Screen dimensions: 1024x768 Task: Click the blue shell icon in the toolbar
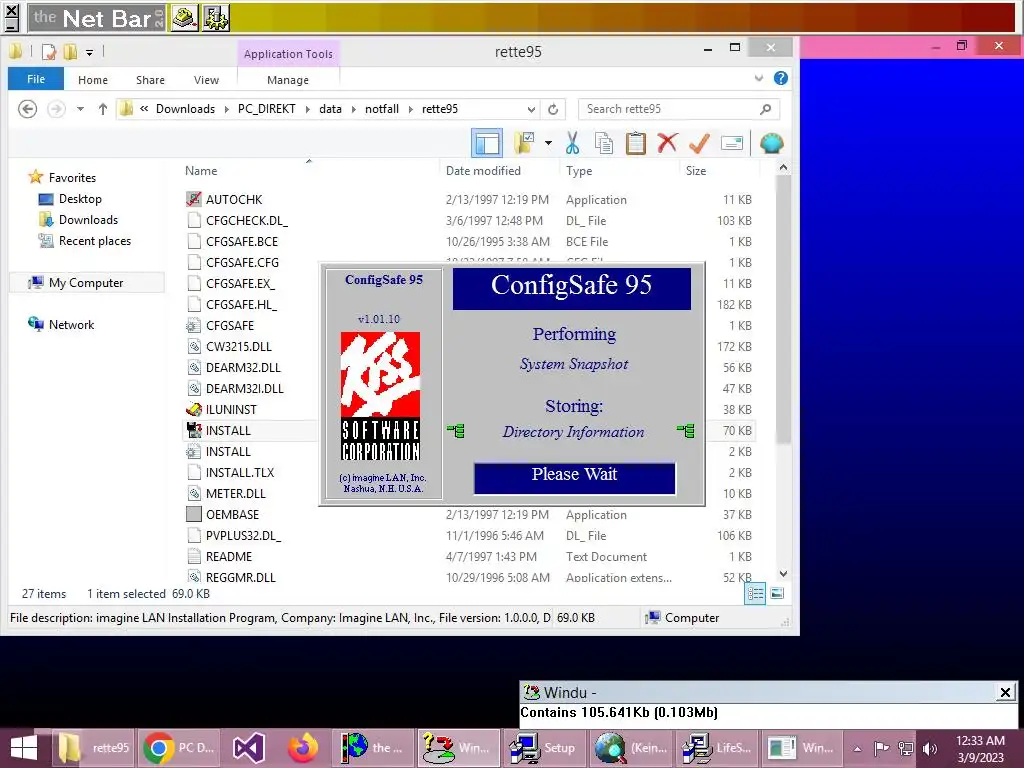click(771, 143)
